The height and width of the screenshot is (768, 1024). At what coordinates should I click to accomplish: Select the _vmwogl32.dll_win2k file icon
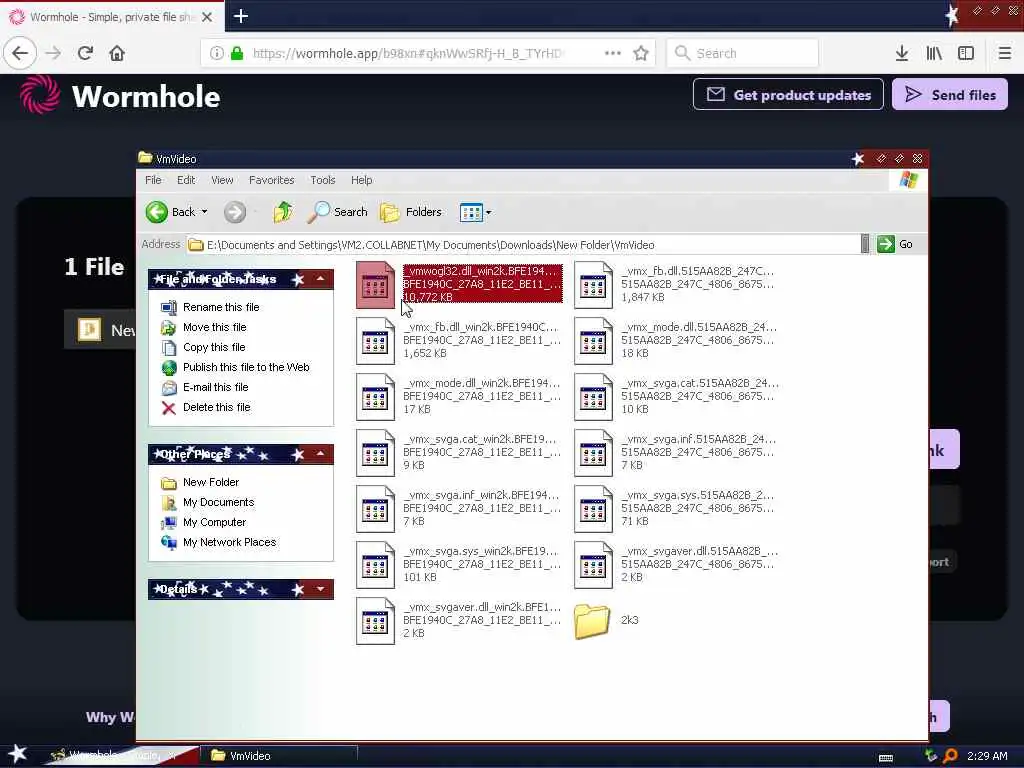pyautogui.click(x=375, y=284)
